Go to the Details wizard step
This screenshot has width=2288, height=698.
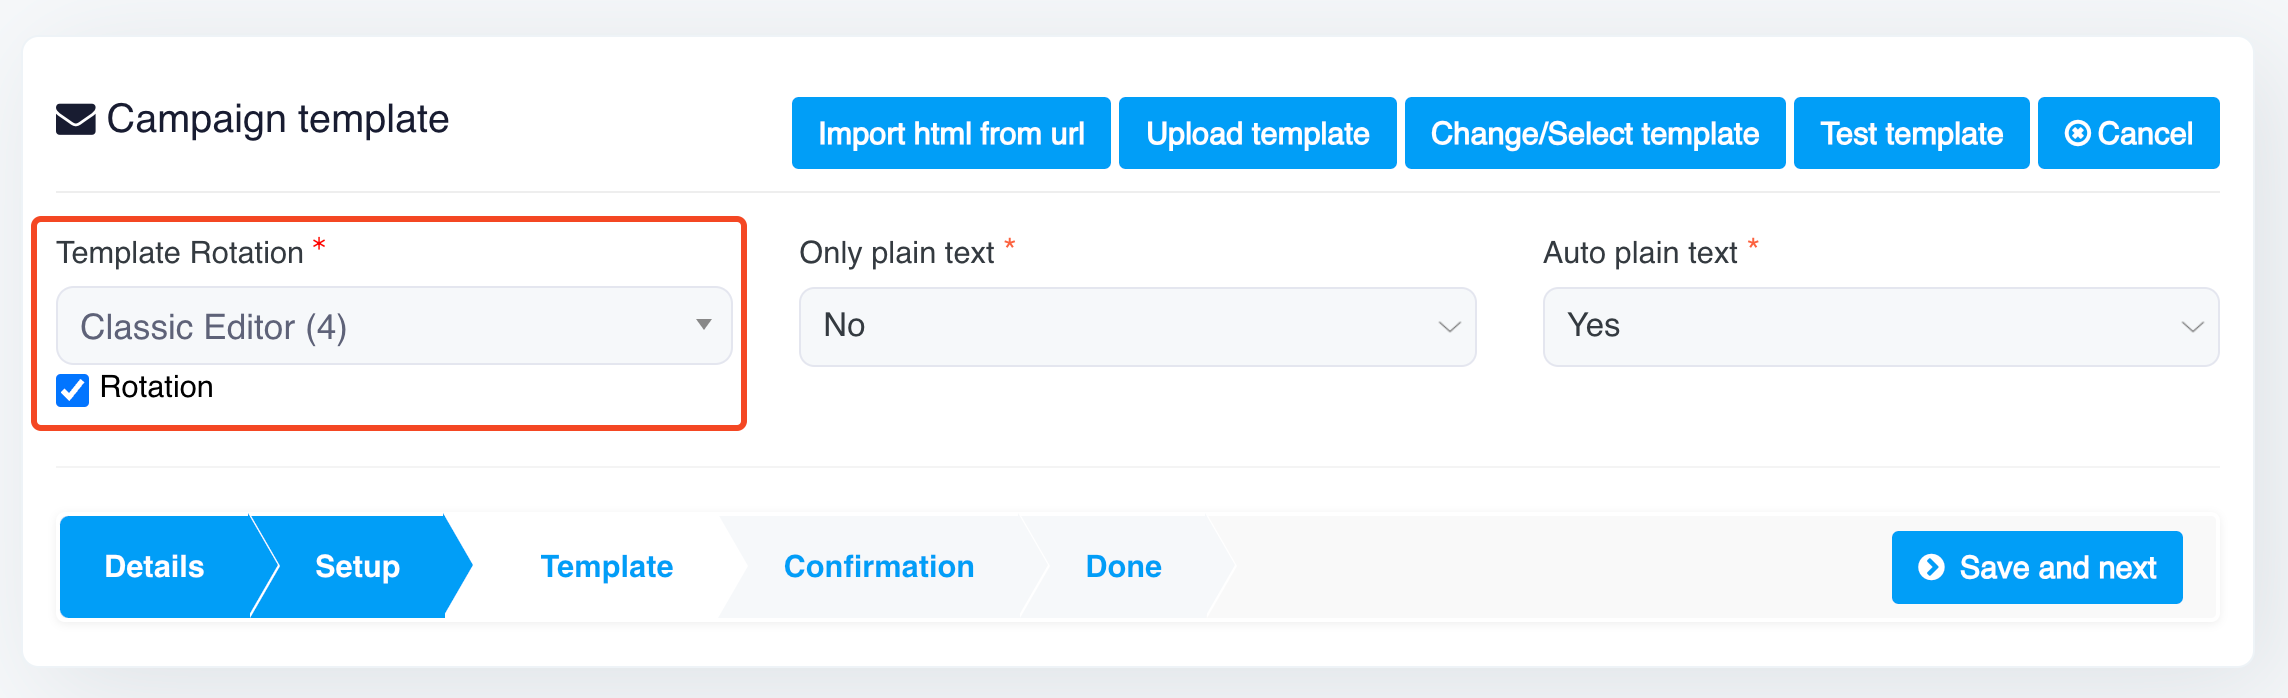tap(154, 567)
